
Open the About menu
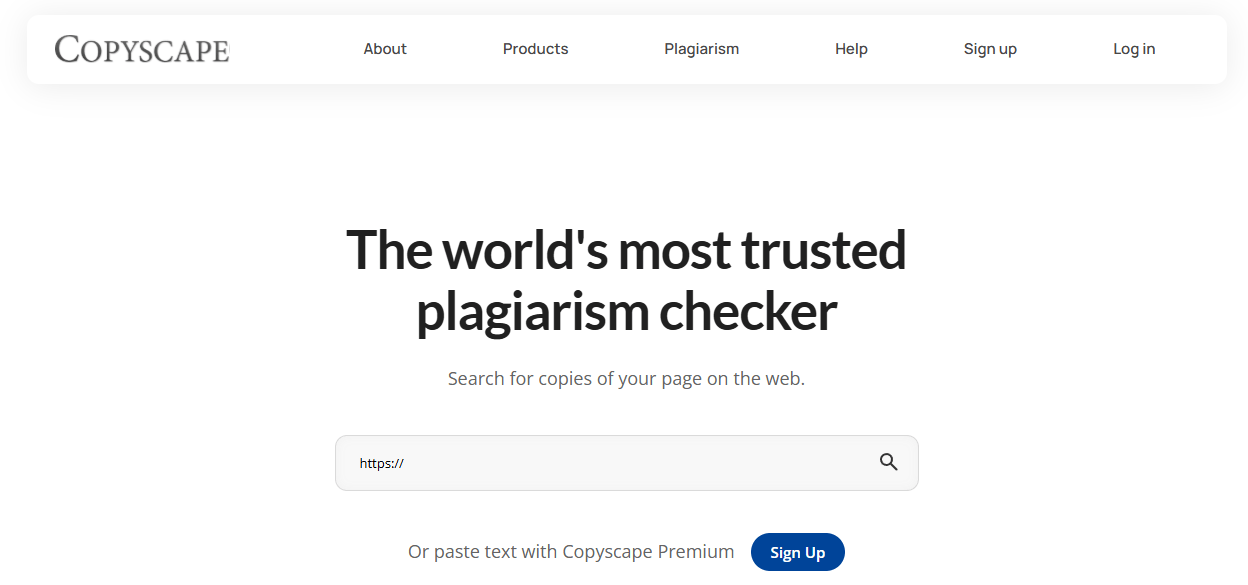385,49
